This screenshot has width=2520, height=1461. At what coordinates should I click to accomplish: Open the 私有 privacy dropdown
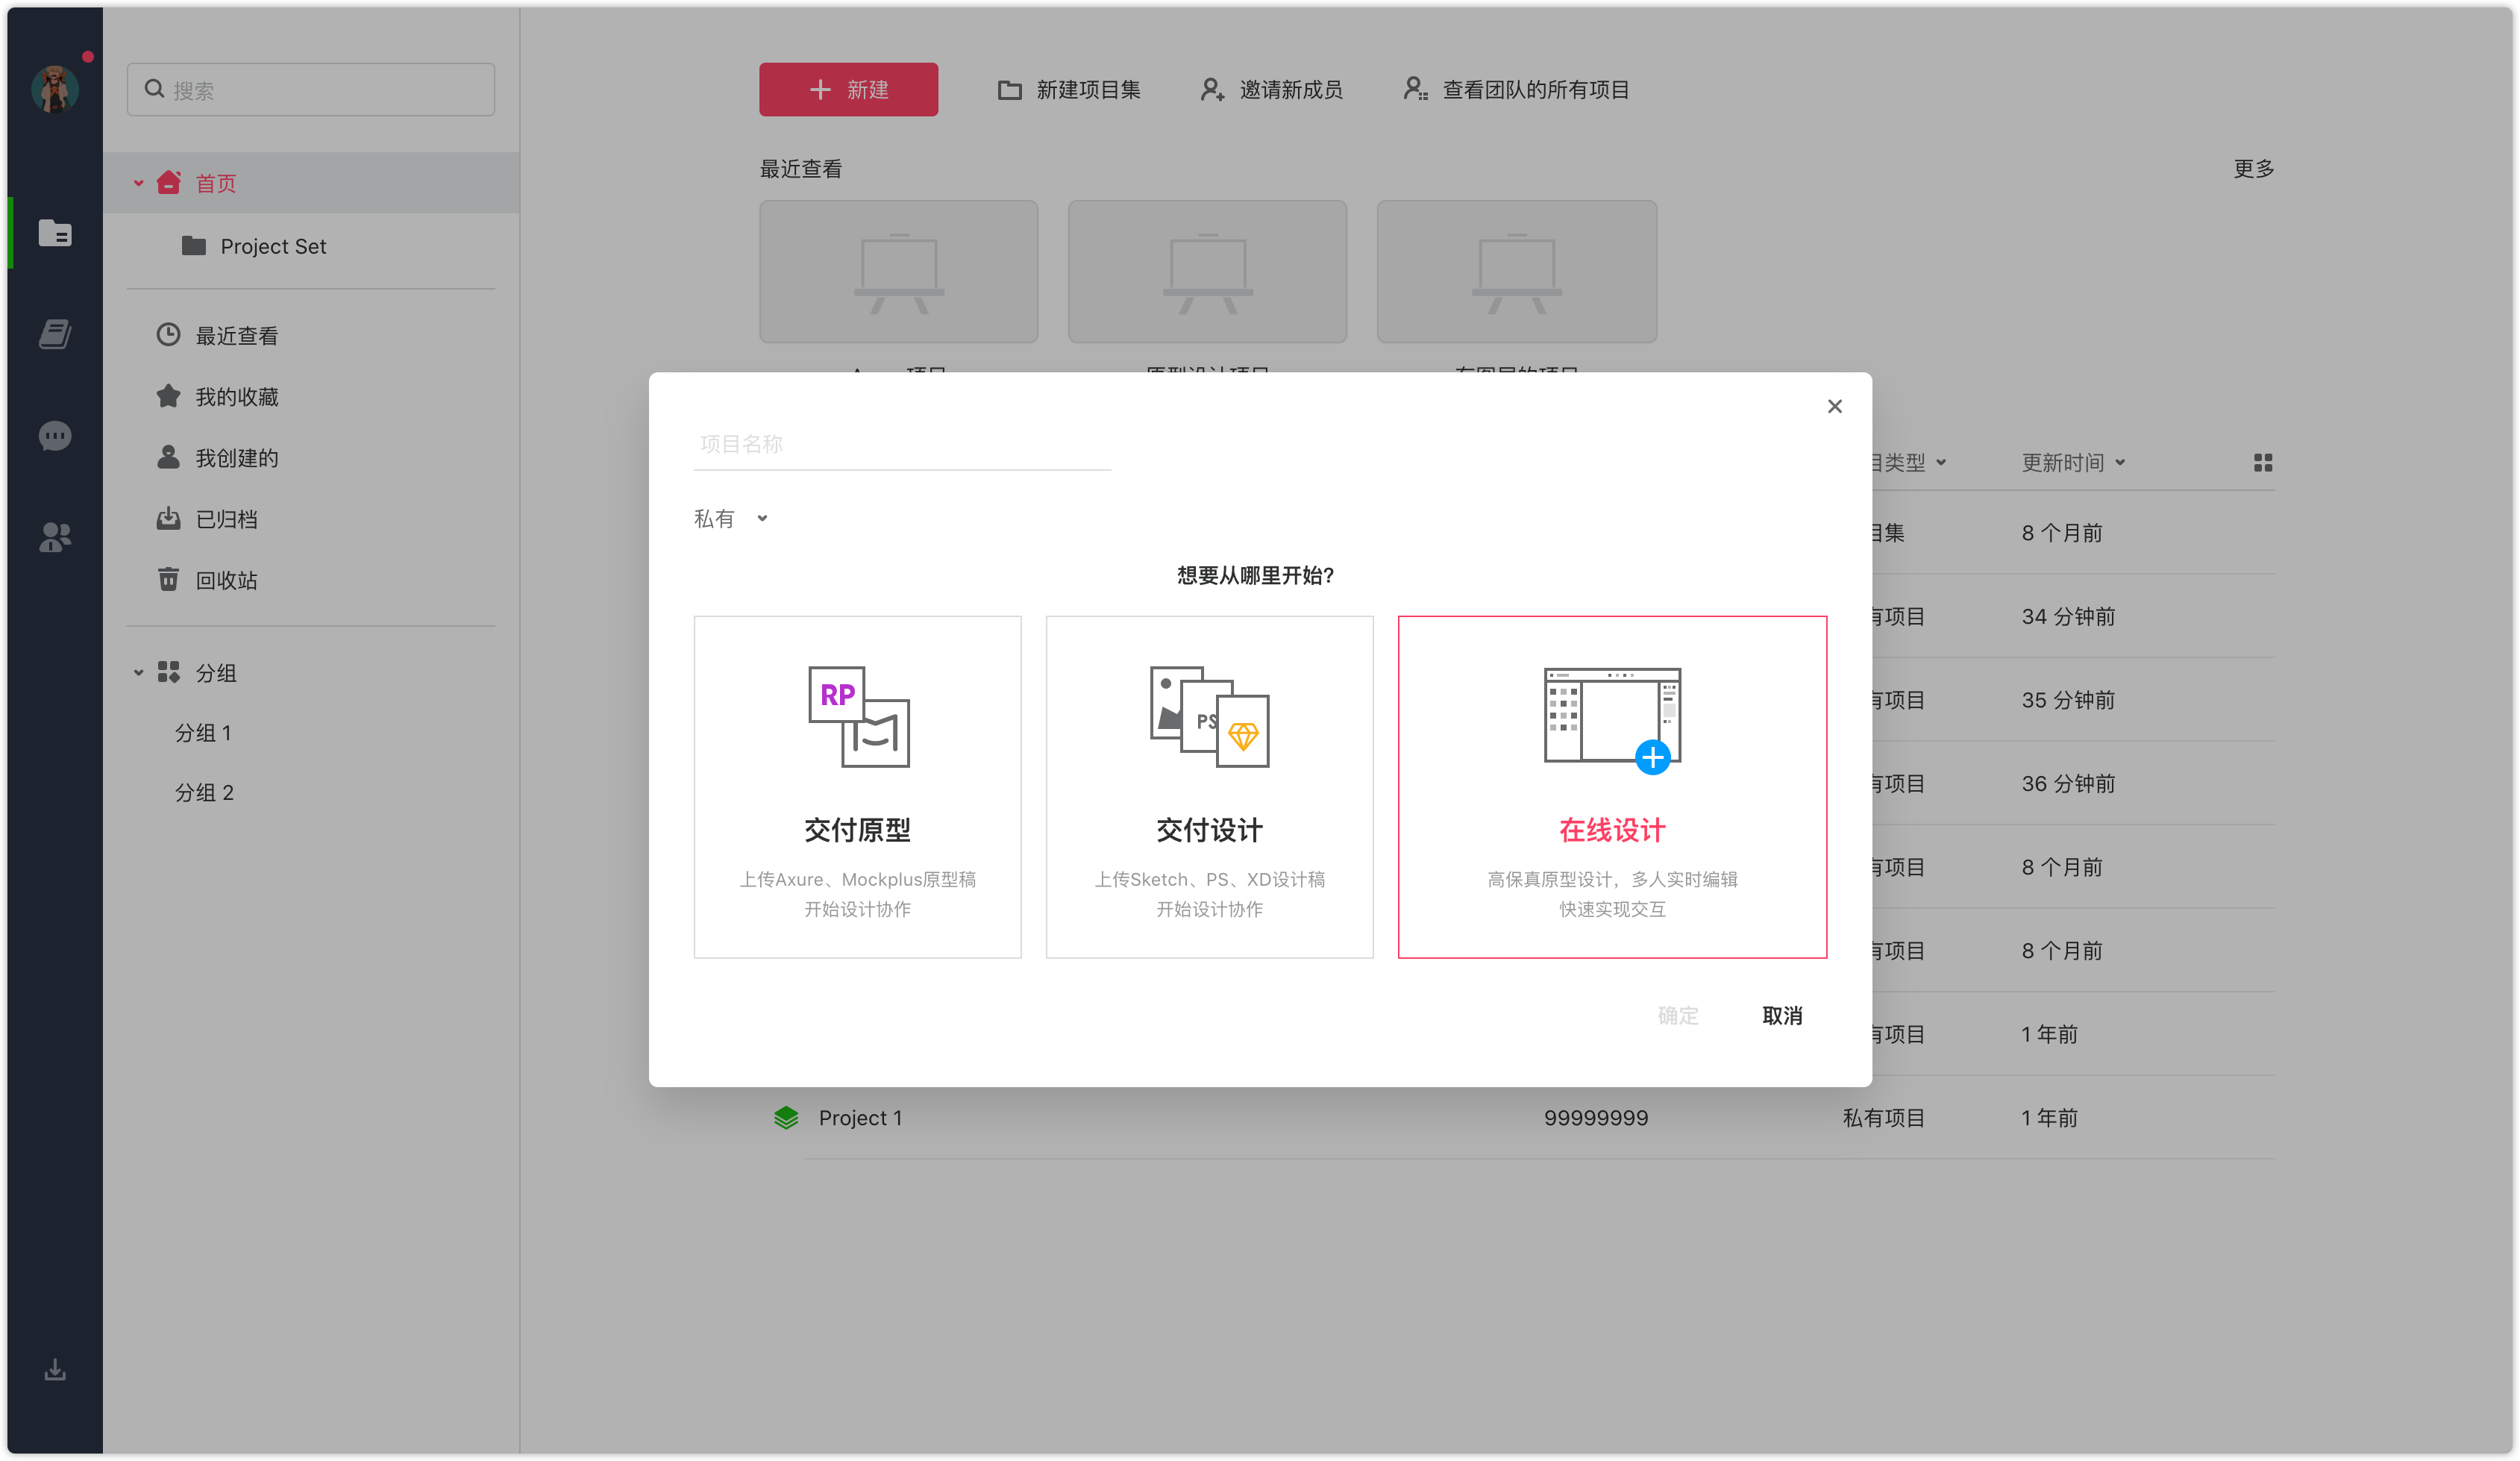[731, 518]
